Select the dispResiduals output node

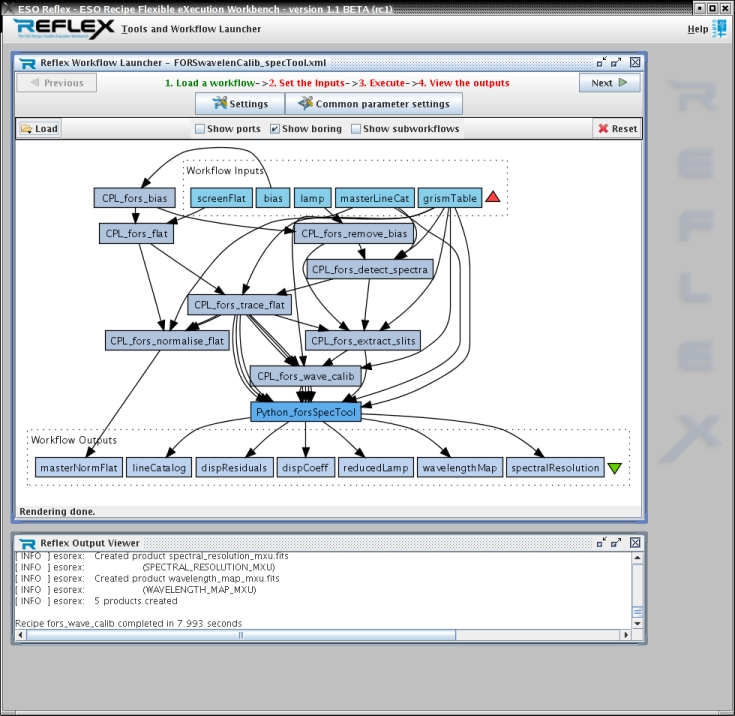(234, 467)
